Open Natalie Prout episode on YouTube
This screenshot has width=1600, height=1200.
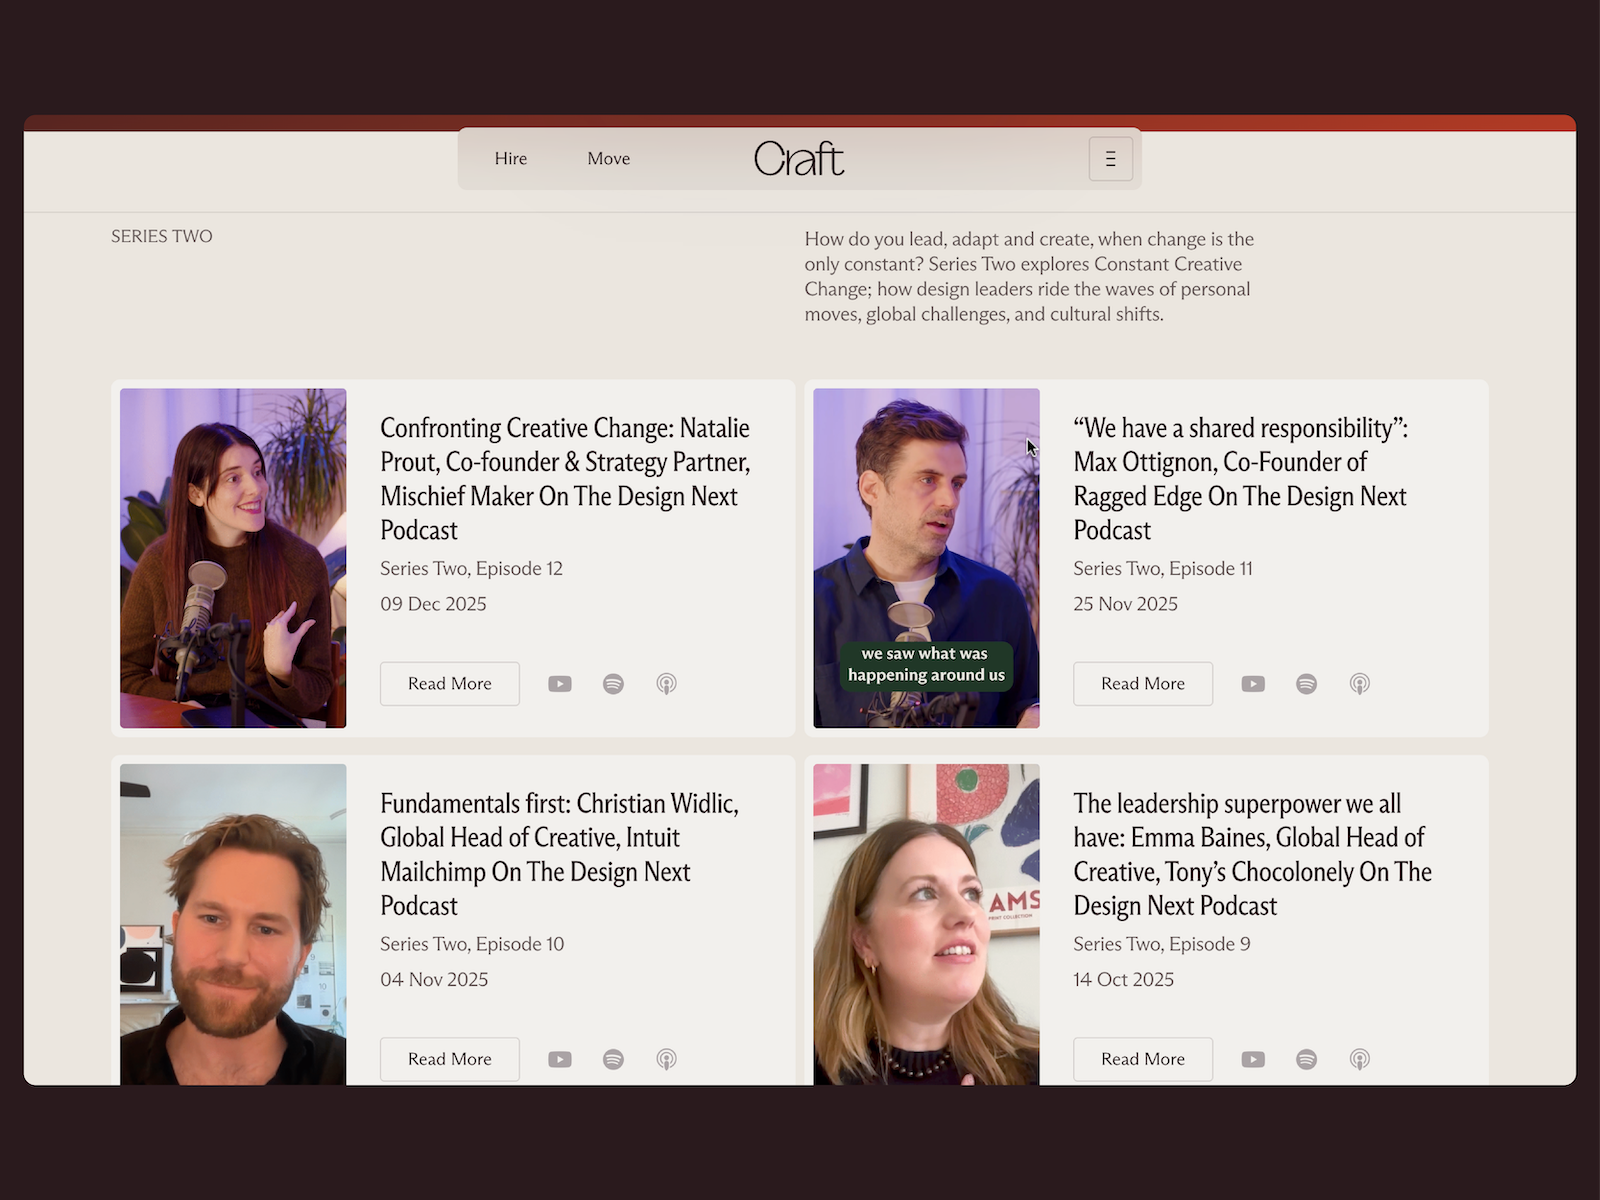(560, 683)
